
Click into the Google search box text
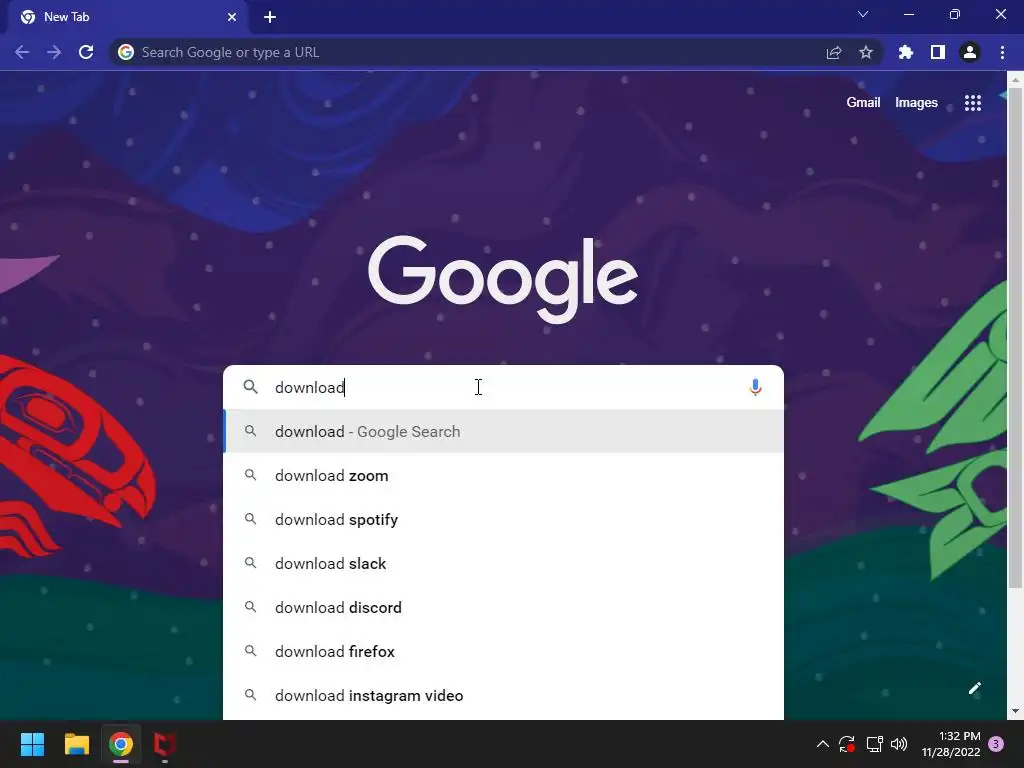tap(503, 387)
